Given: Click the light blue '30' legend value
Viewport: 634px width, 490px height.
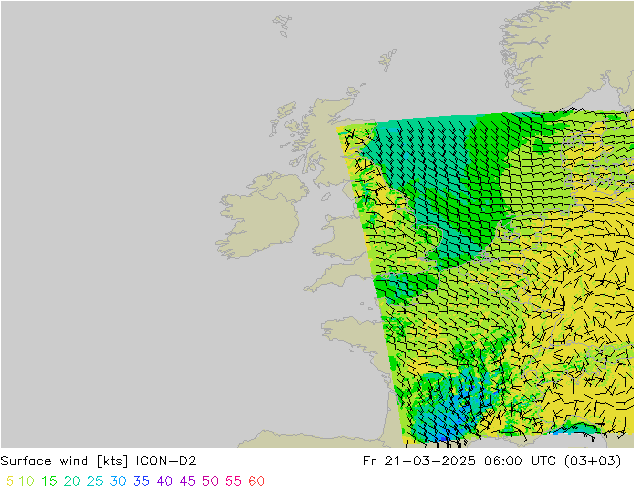Looking at the screenshot, I should pos(118,481).
